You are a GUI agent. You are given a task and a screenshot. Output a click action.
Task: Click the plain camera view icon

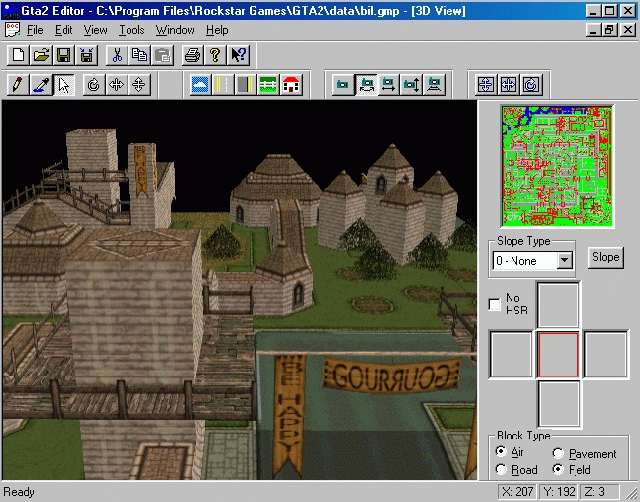(x=342, y=85)
